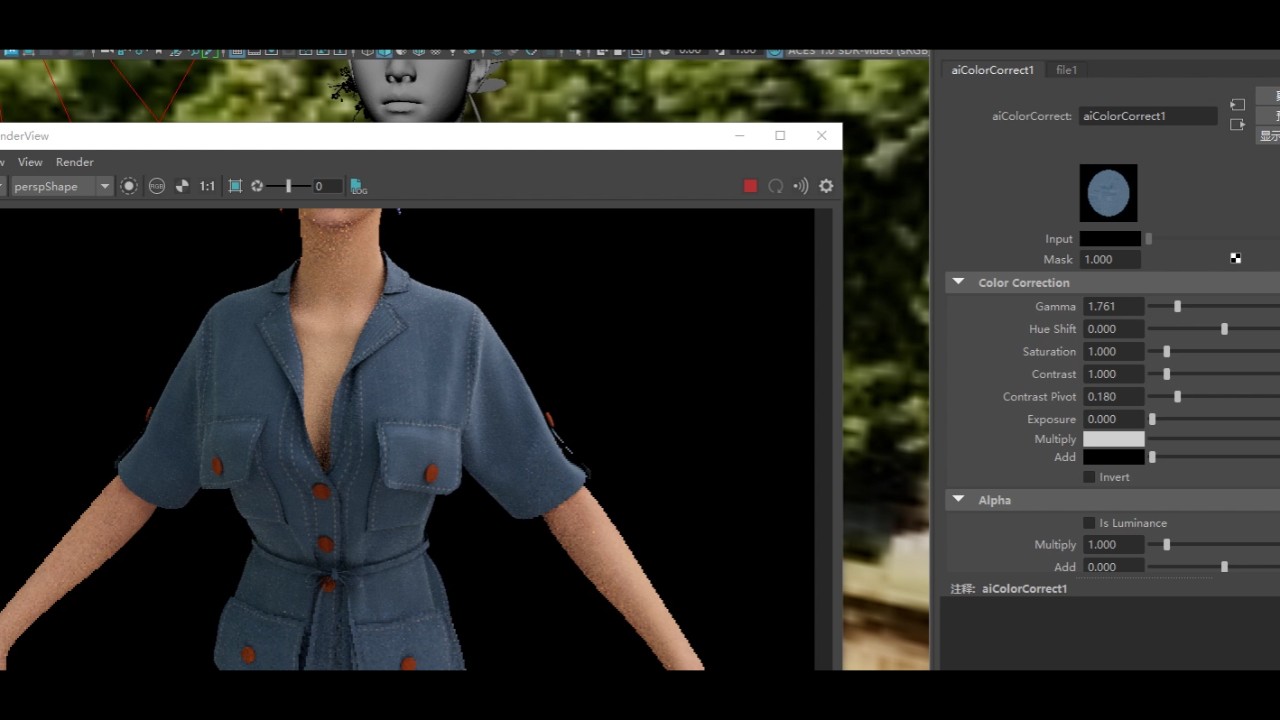Open the render settings gear

(826, 186)
